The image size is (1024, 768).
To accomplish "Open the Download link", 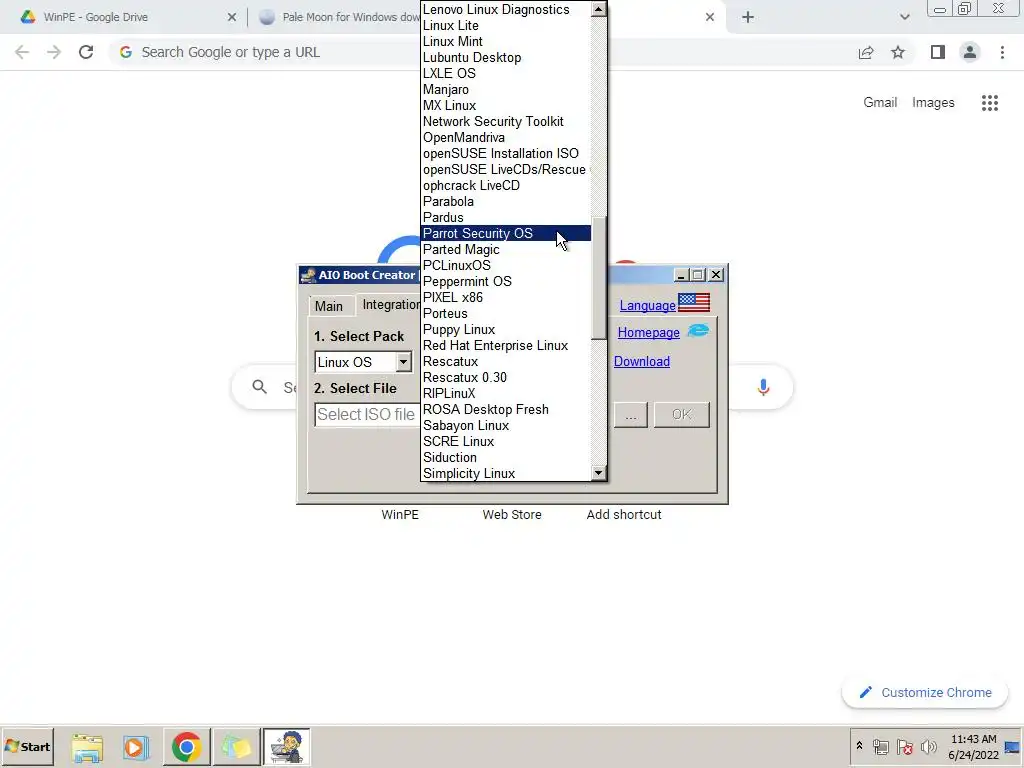I will click(x=641, y=361).
